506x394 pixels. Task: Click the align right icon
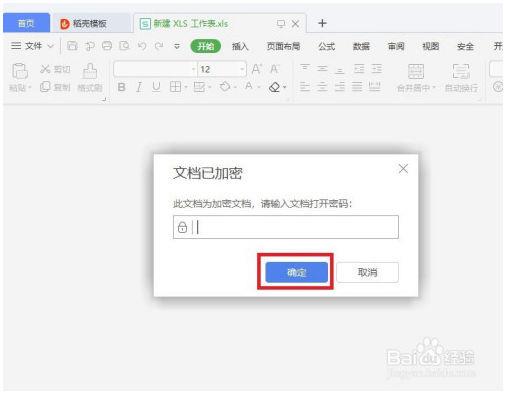coord(339,87)
